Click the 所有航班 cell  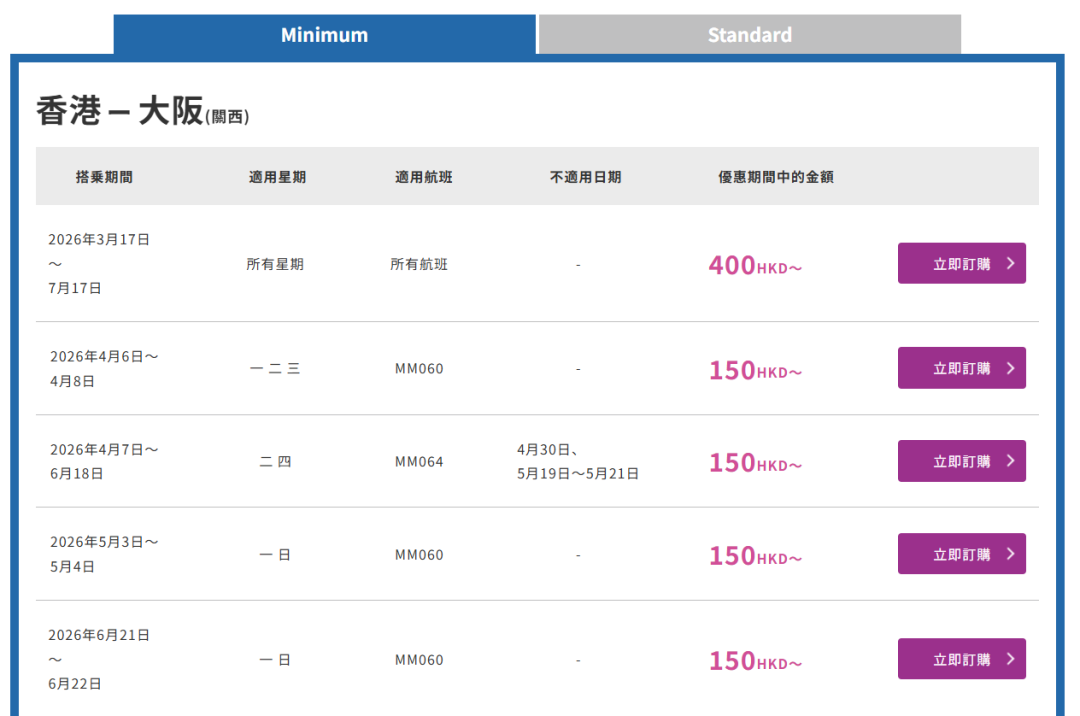pyautogui.click(x=419, y=264)
